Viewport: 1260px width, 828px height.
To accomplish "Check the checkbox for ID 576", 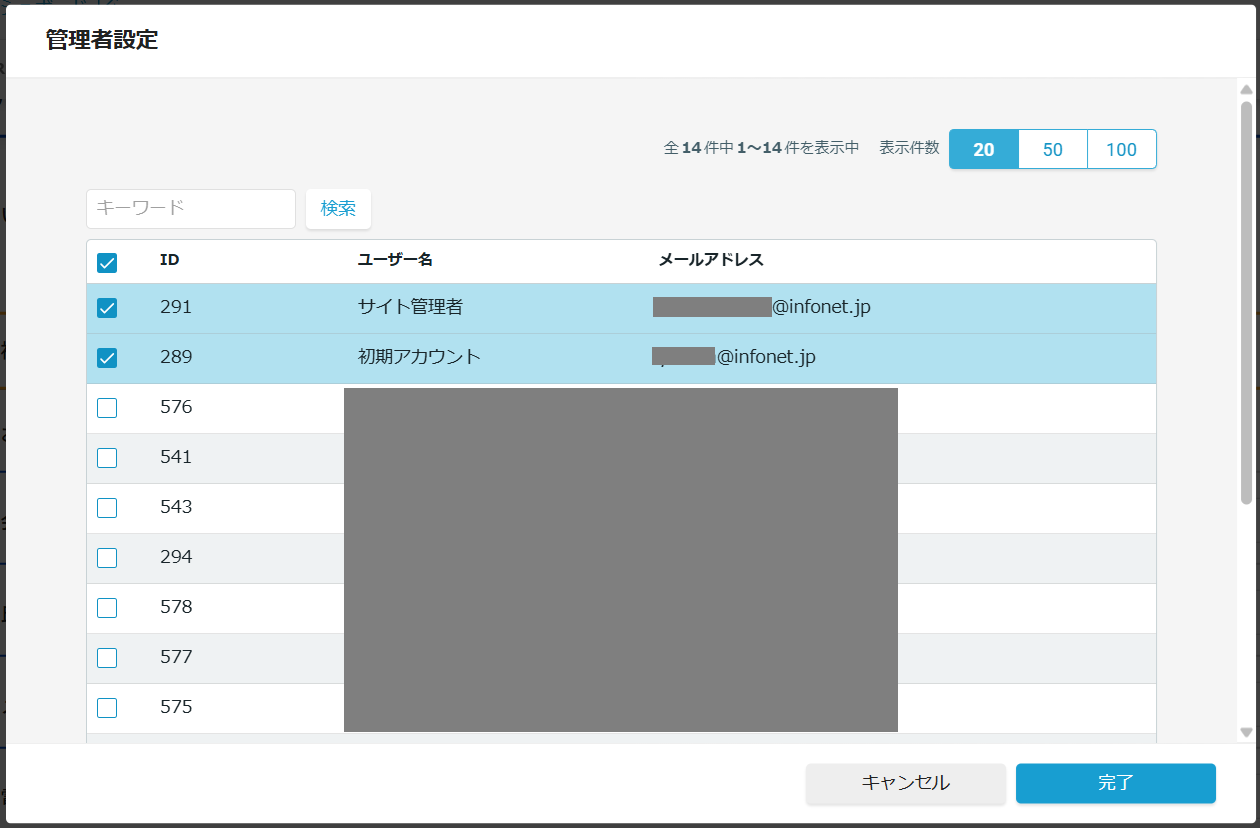I will [107, 408].
